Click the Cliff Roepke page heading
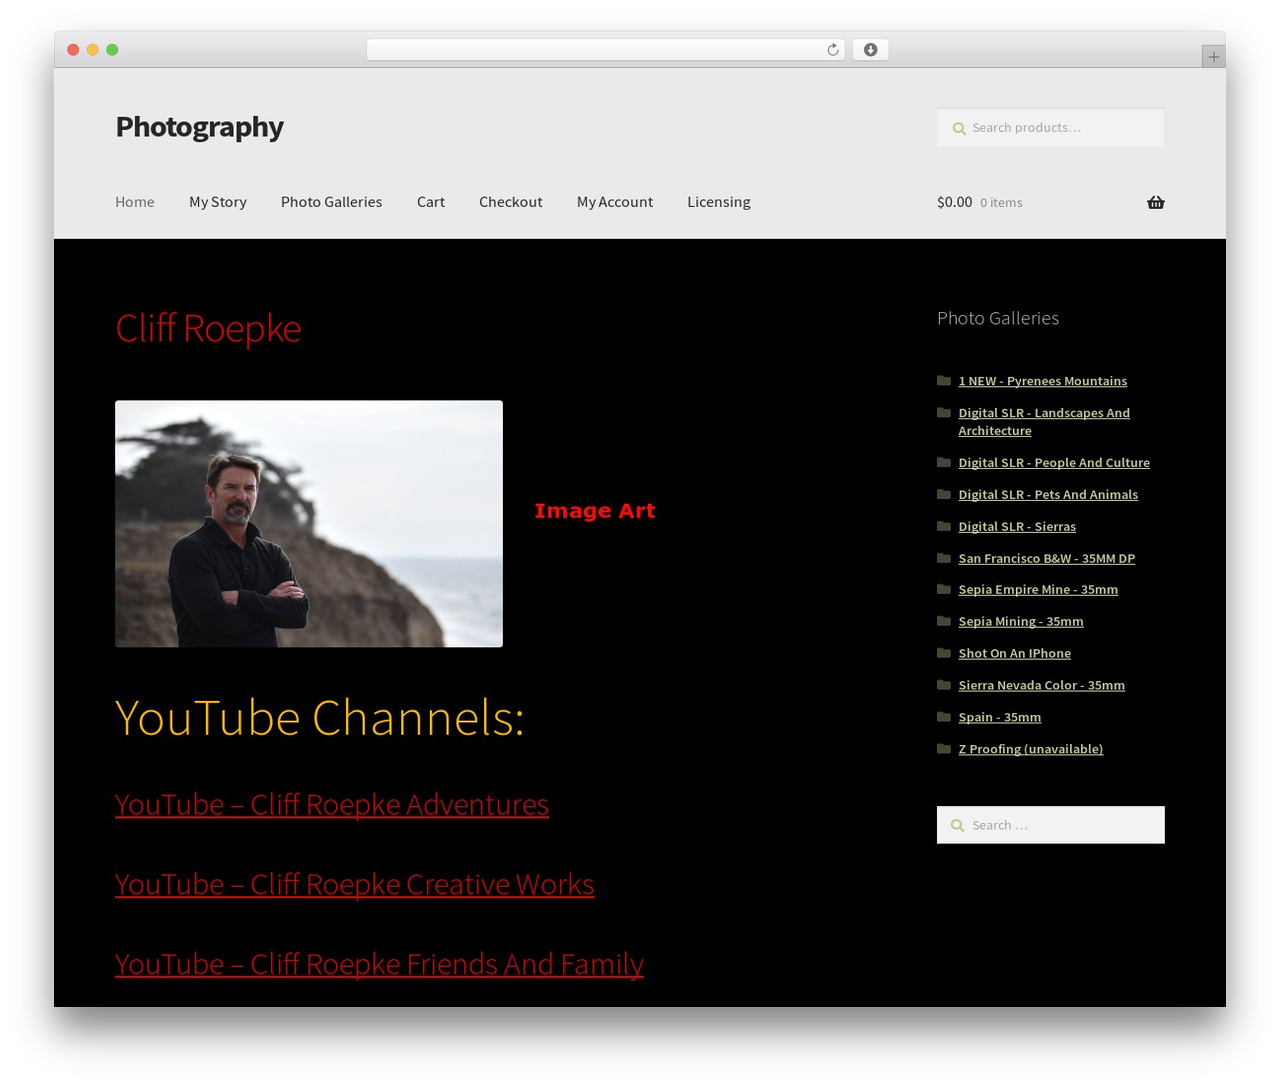This screenshot has height=1084, width=1280. pos(208,329)
